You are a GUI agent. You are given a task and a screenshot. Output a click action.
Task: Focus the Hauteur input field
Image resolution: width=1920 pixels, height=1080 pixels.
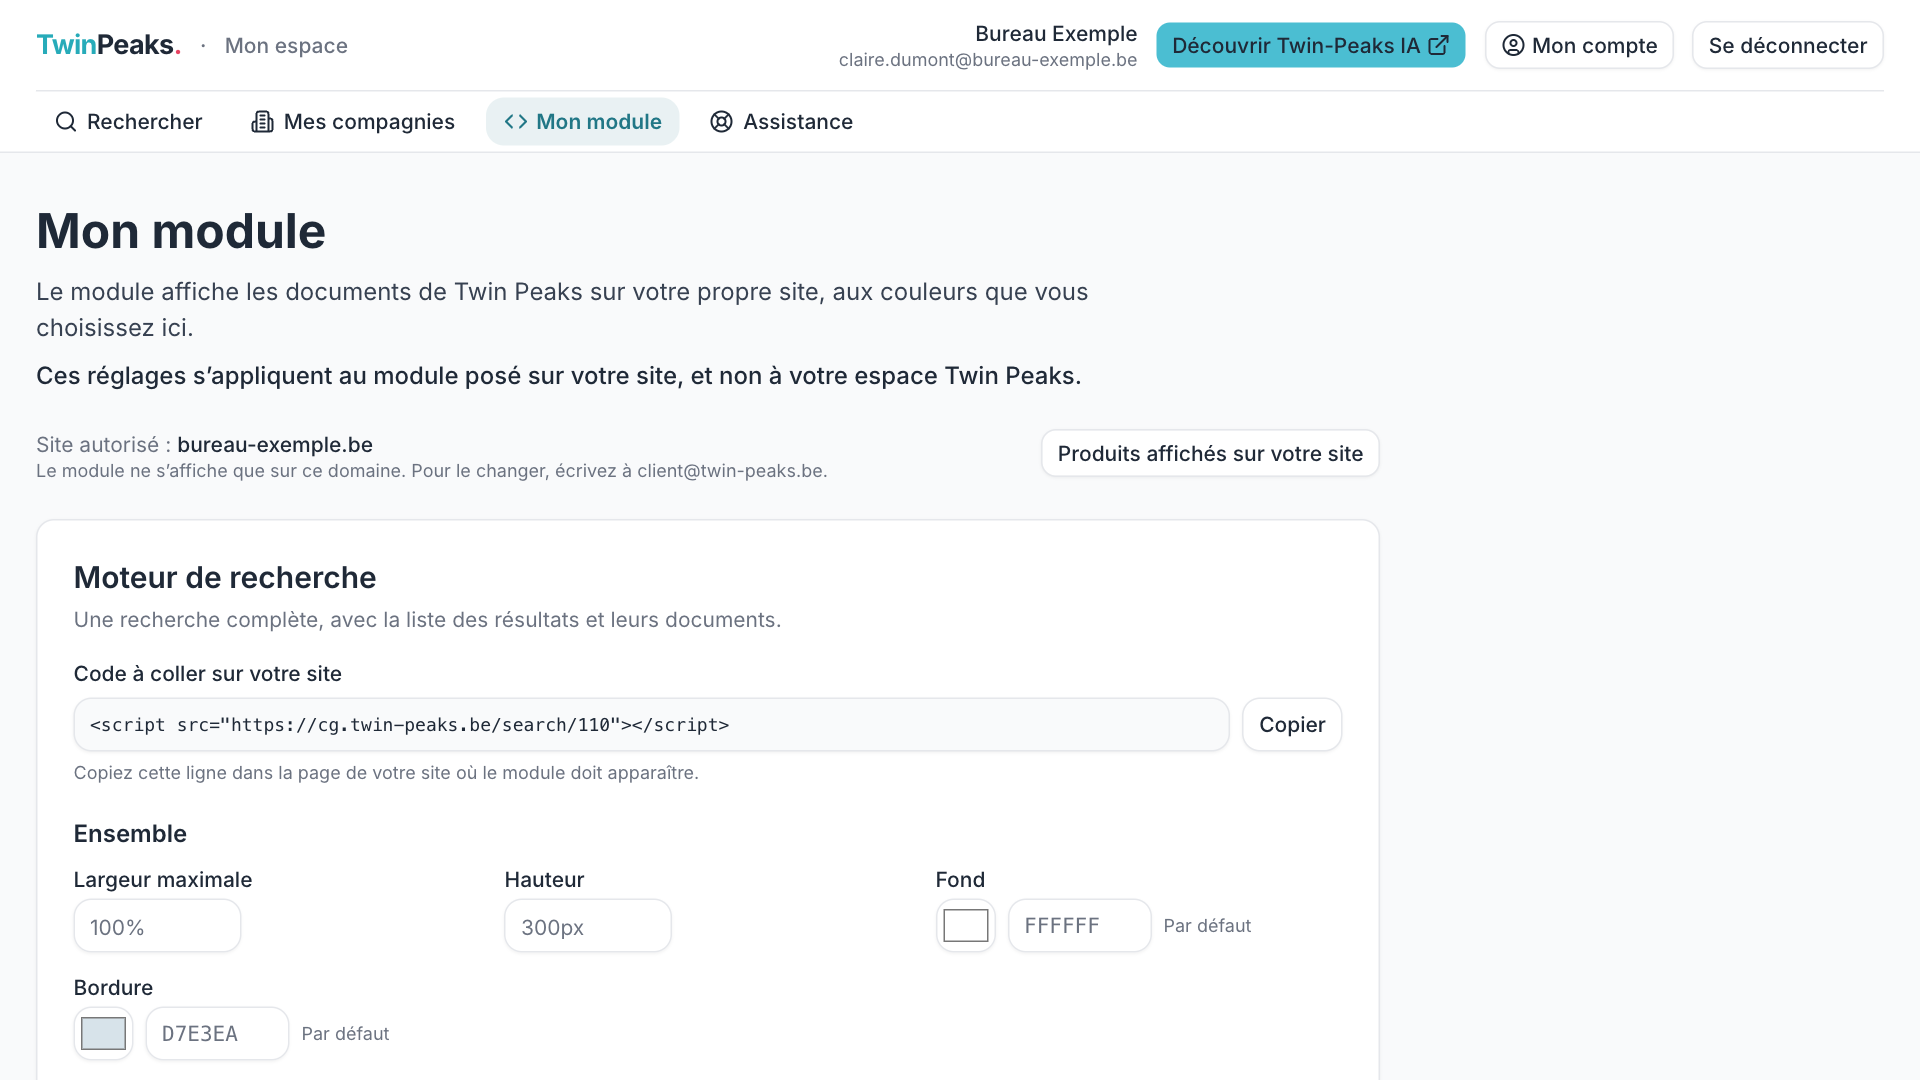pyautogui.click(x=588, y=926)
